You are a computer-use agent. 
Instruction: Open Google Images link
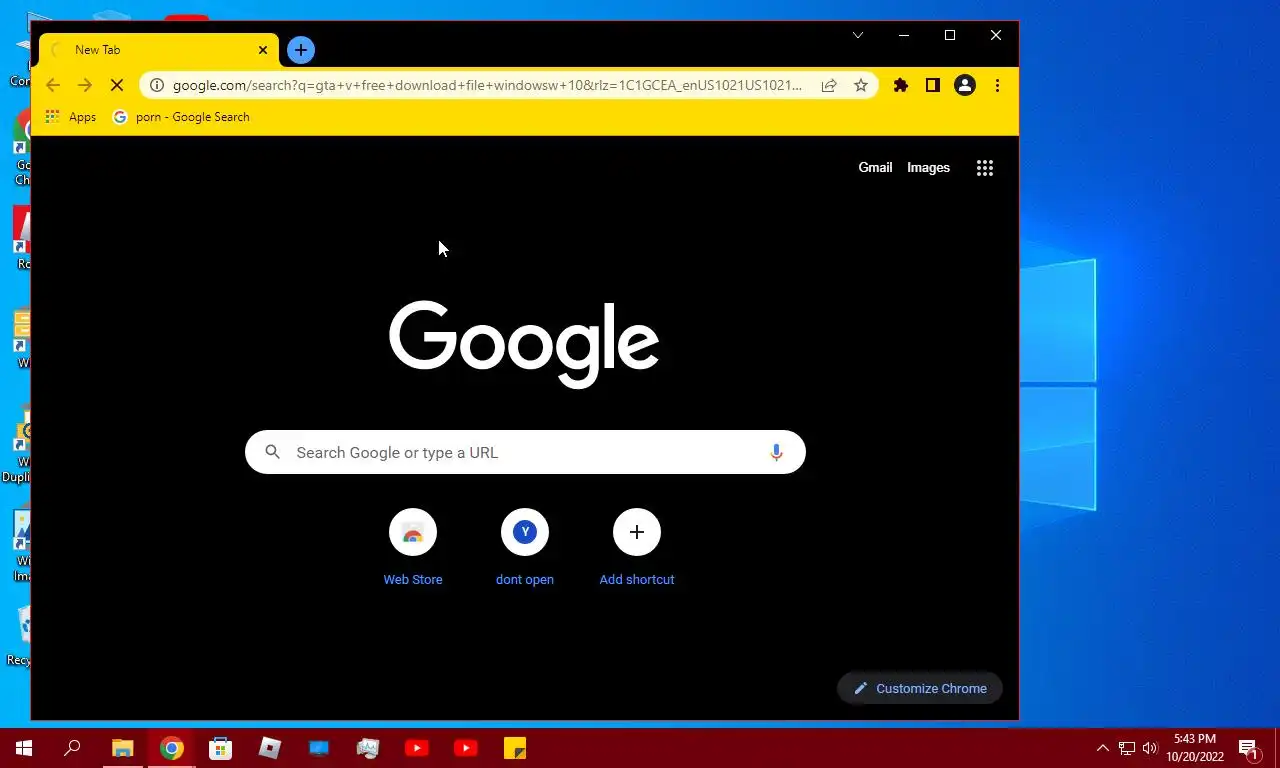928,167
